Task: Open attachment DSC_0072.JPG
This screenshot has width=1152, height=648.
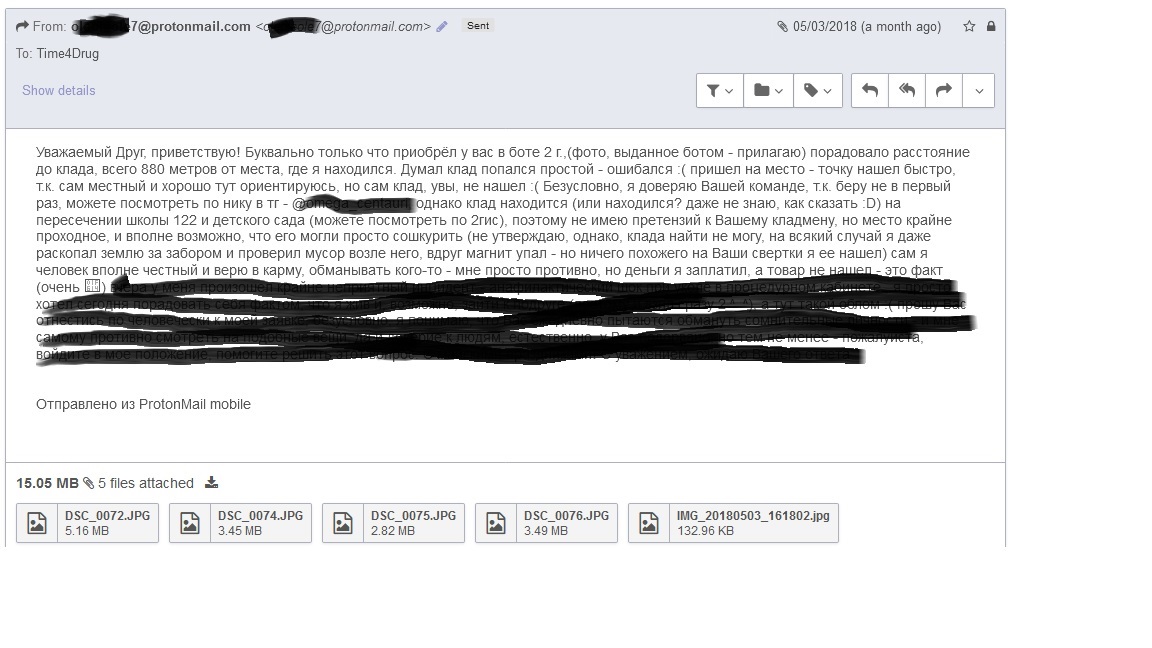Action: click(87, 523)
